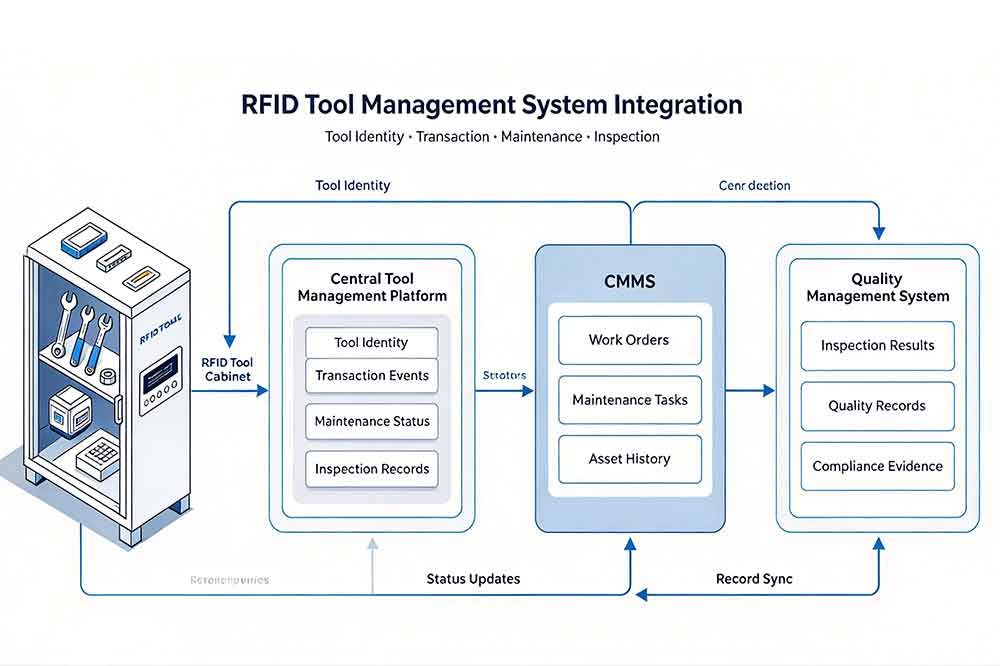
Task: Click the Asset History box in CMMS
Action: [629, 459]
